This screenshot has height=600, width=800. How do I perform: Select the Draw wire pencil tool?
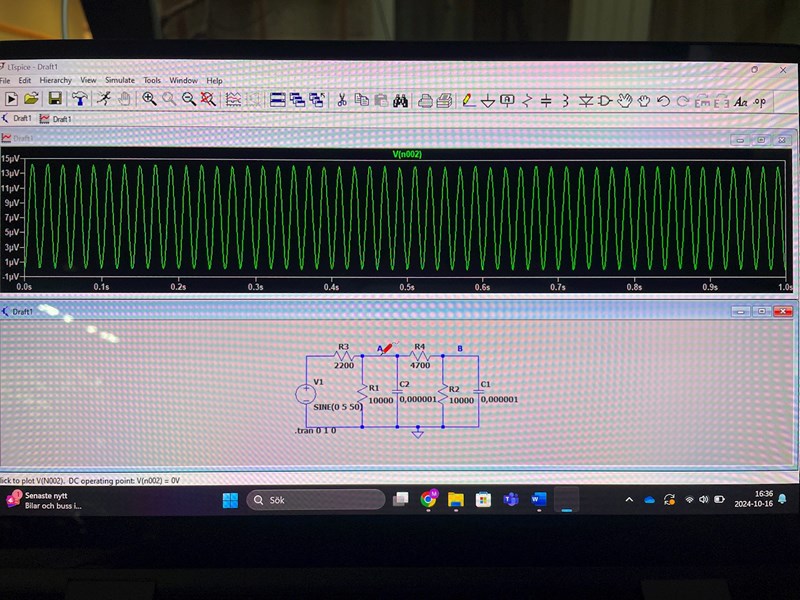(468, 100)
